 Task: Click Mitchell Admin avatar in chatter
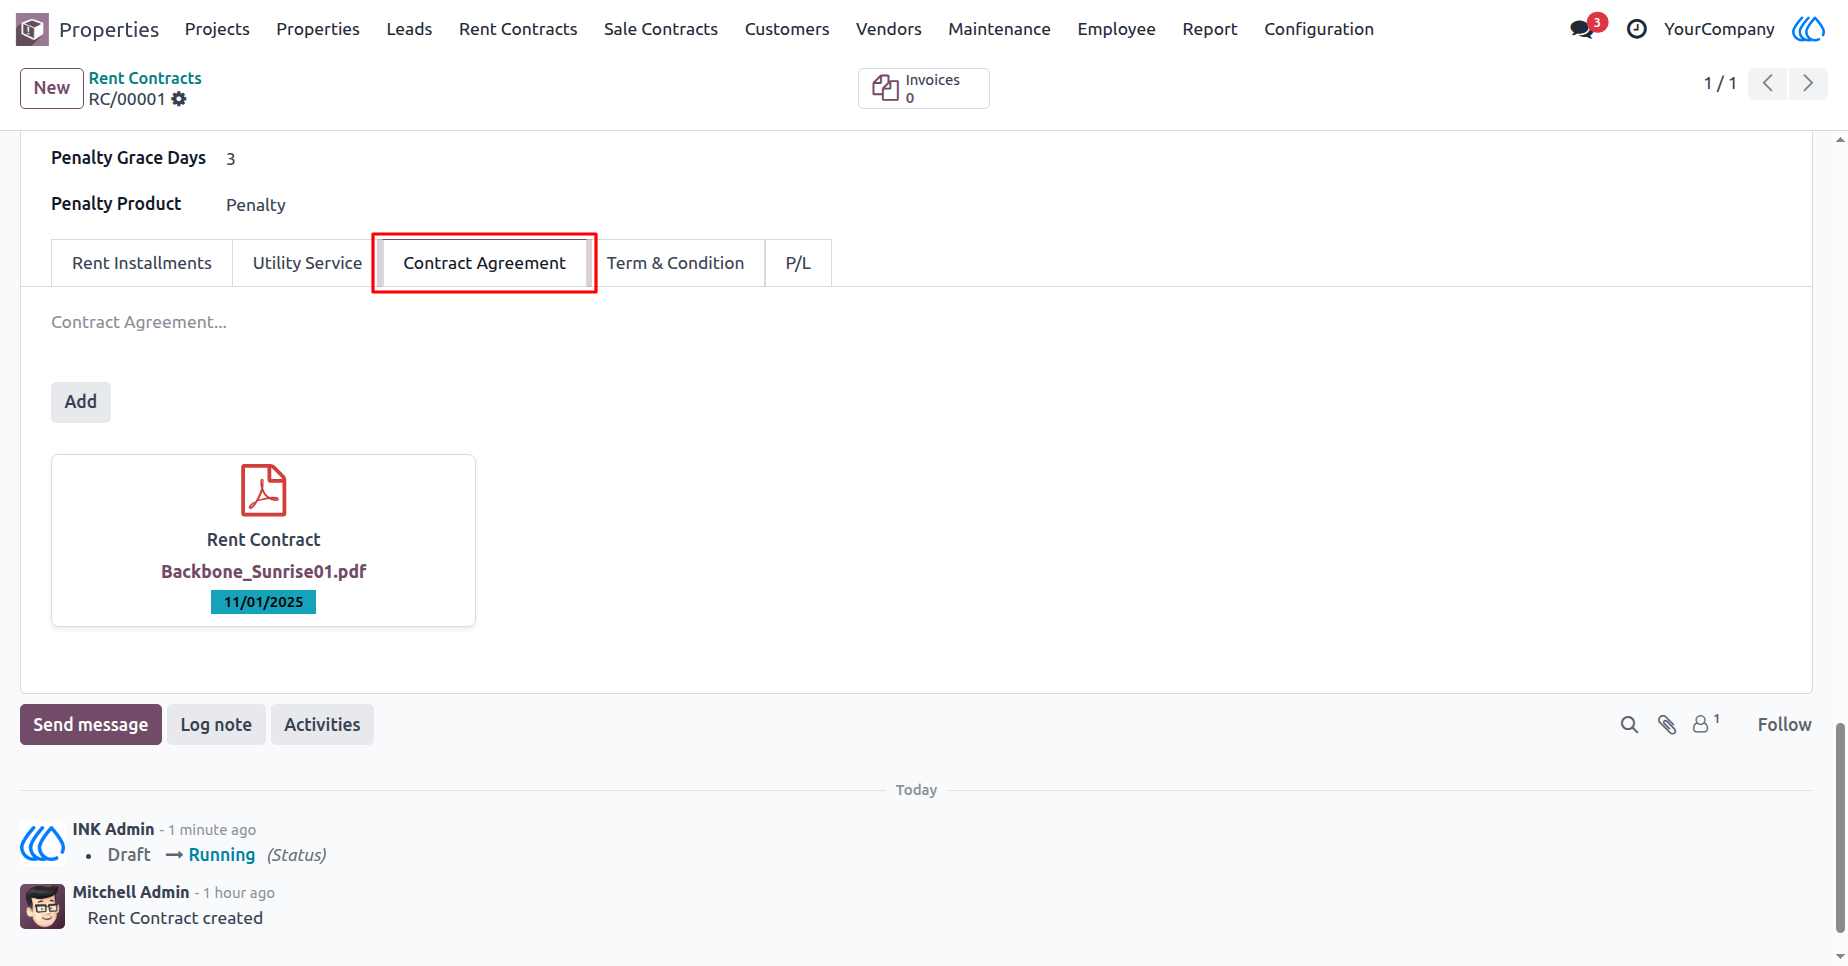point(42,906)
